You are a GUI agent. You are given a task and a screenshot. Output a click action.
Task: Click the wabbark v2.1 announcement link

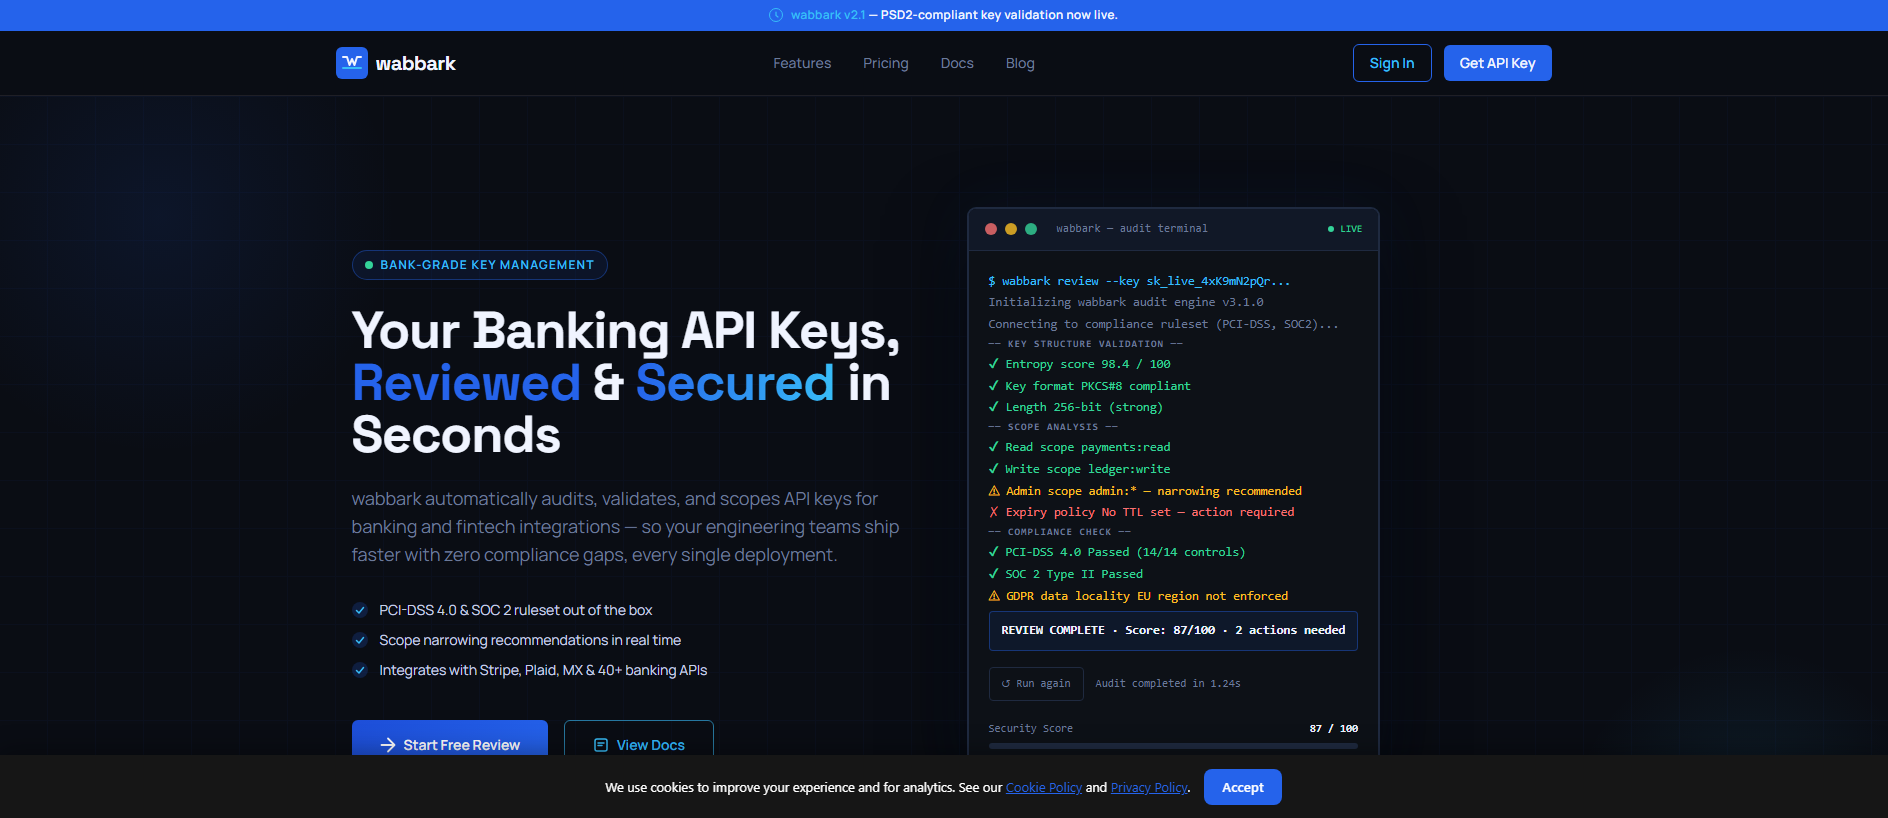point(828,15)
